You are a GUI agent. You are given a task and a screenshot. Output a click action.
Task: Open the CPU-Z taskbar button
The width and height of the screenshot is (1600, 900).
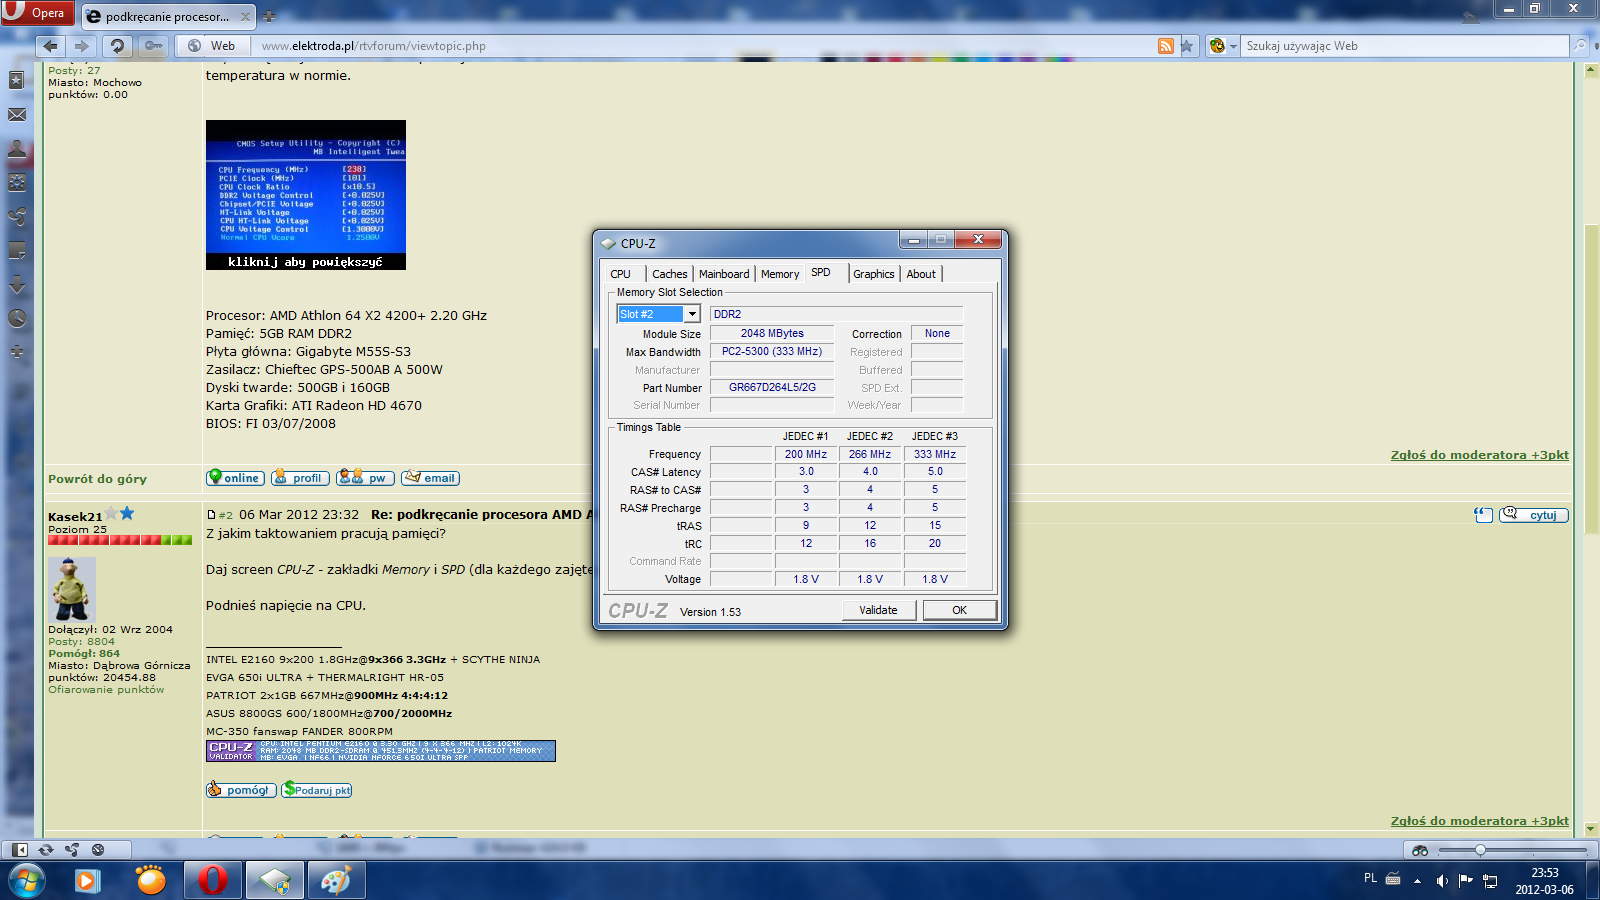pos(275,881)
